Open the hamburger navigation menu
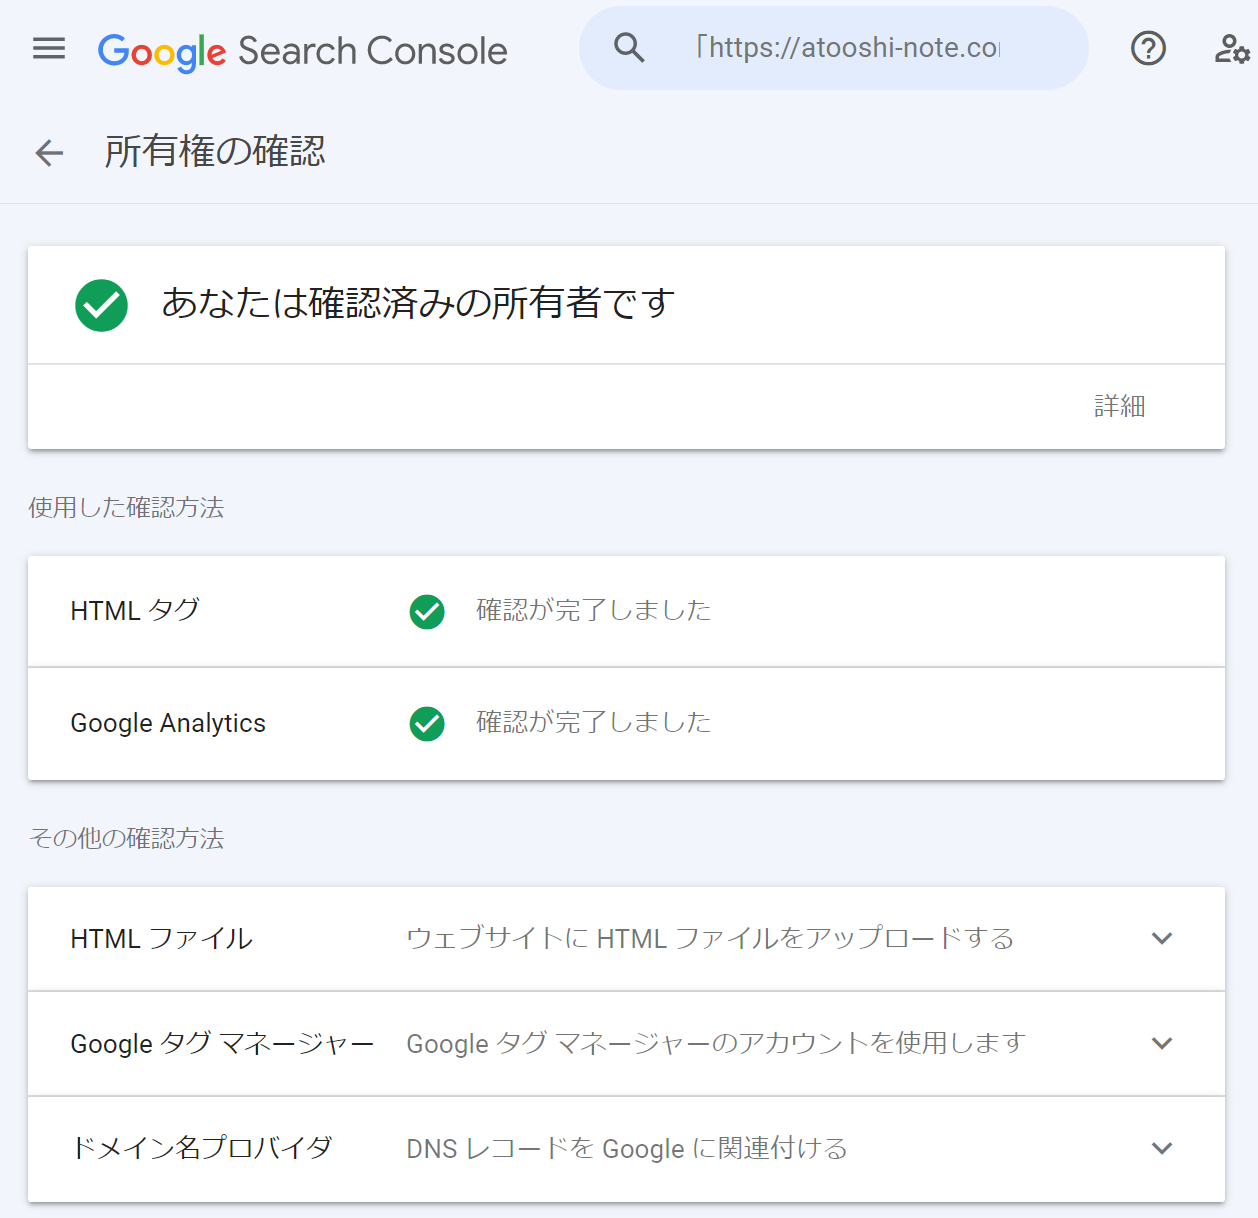This screenshot has height=1218, width=1258. tap(49, 48)
